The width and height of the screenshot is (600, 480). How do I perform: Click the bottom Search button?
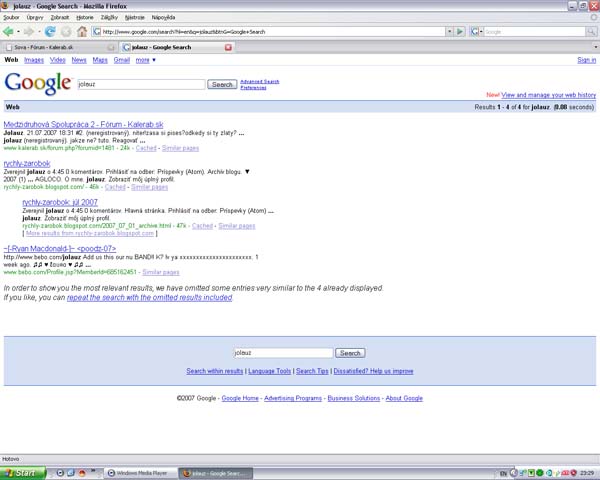coord(350,353)
